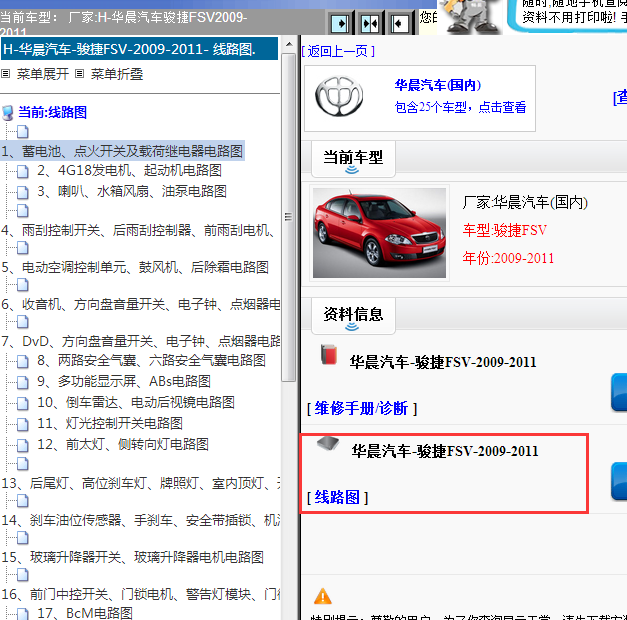This screenshot has width=627, height=620.
Task: Open 2、4G18发电机、起动机电路图
Action: (x=130, y=171)
